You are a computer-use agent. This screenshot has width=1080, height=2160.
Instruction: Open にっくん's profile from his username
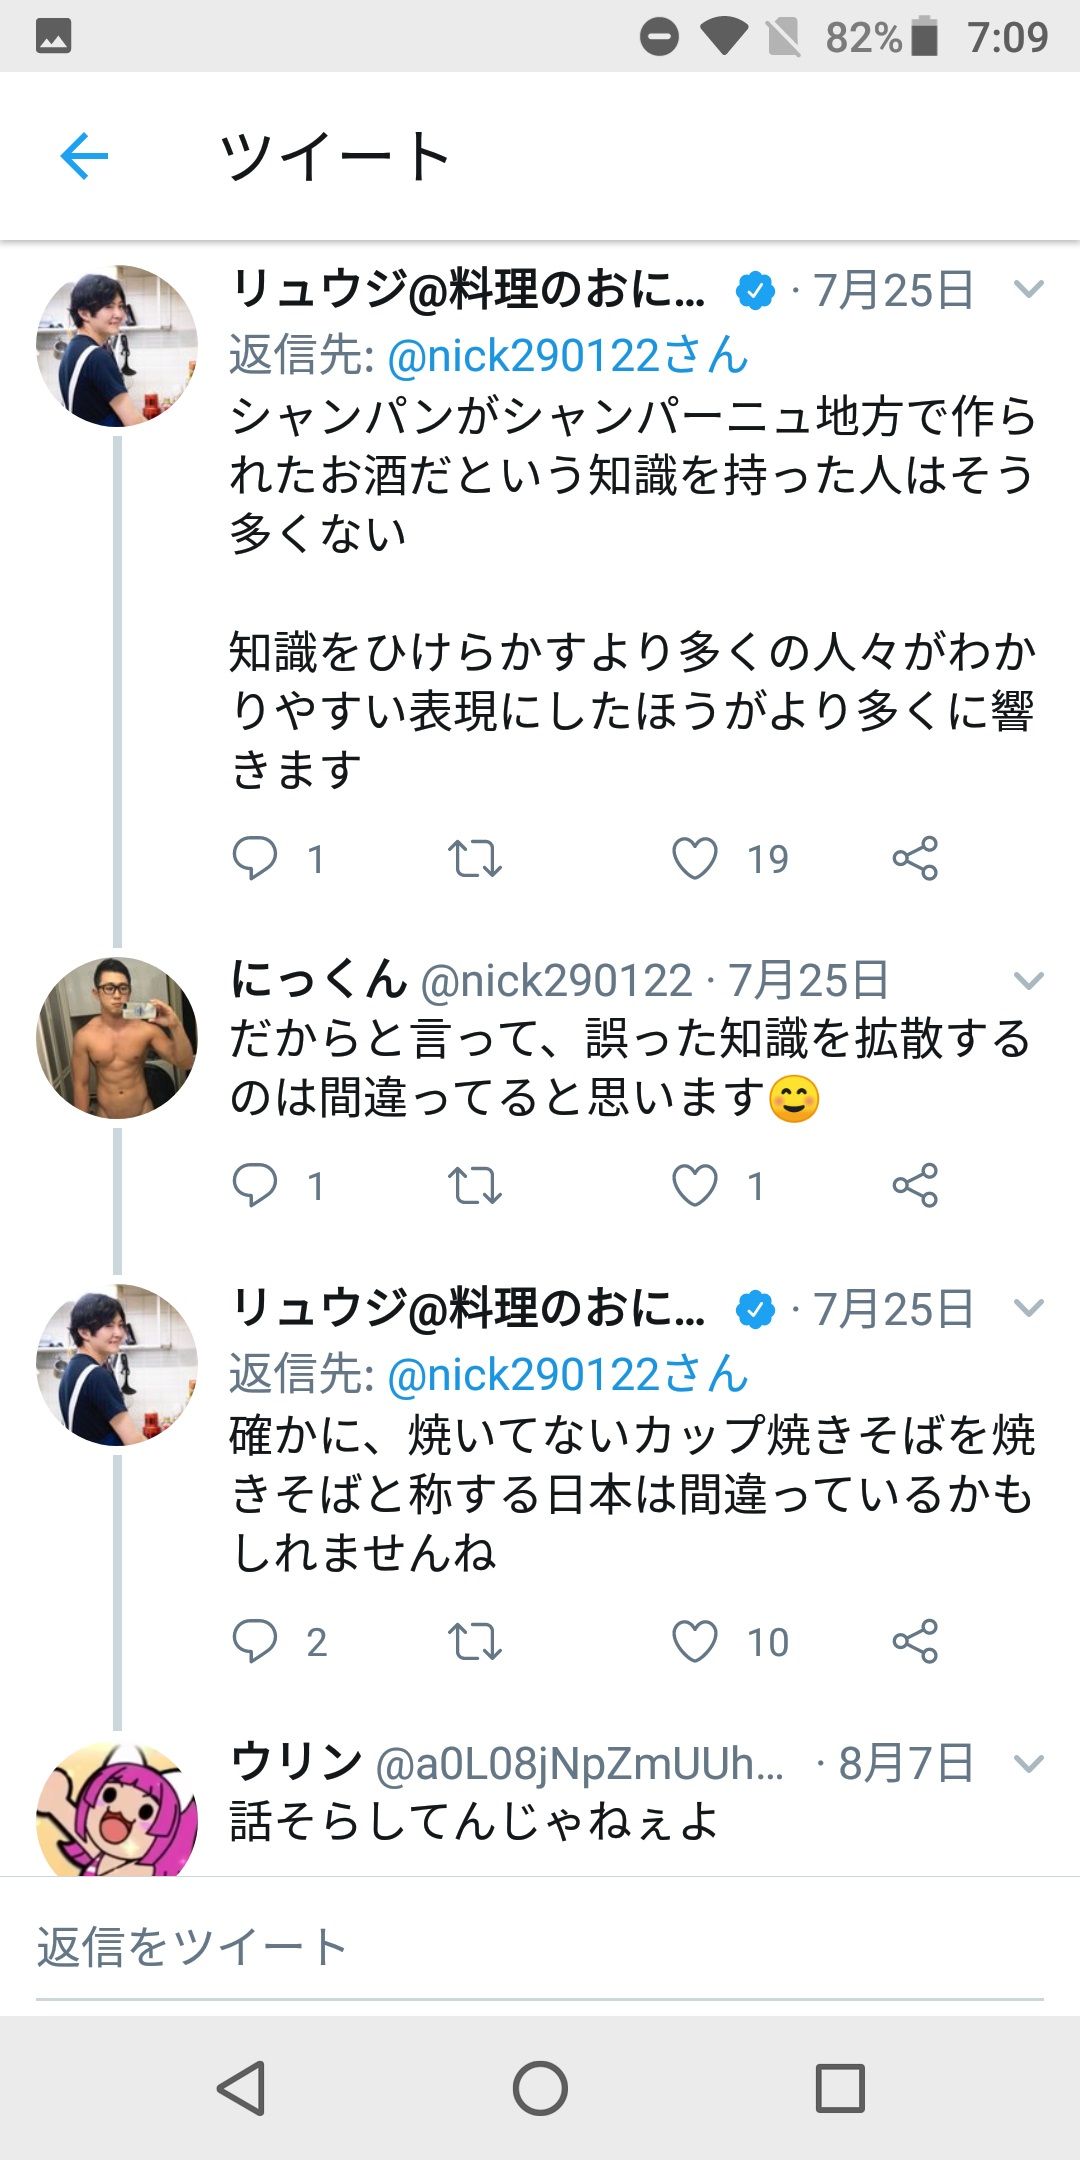pyautogui.click(x=319, y=980)
